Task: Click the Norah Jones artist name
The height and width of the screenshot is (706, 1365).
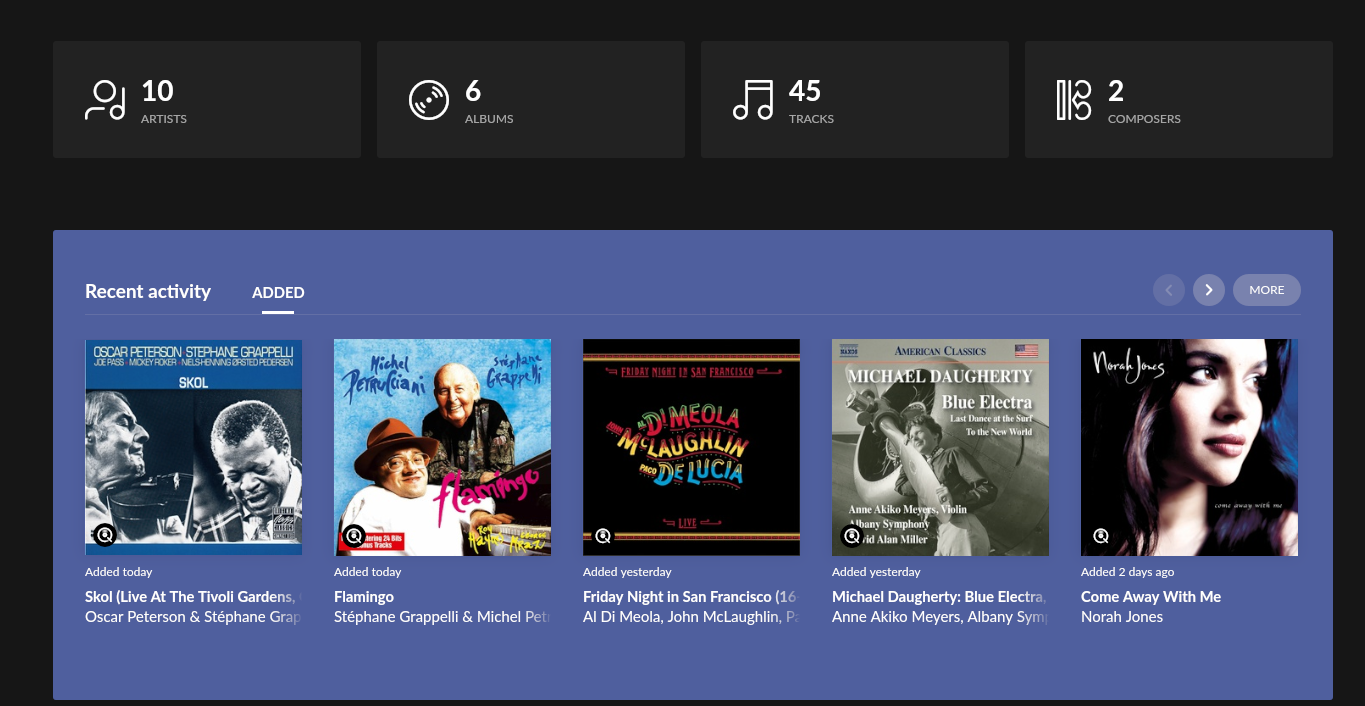Action: (1122, 617)
